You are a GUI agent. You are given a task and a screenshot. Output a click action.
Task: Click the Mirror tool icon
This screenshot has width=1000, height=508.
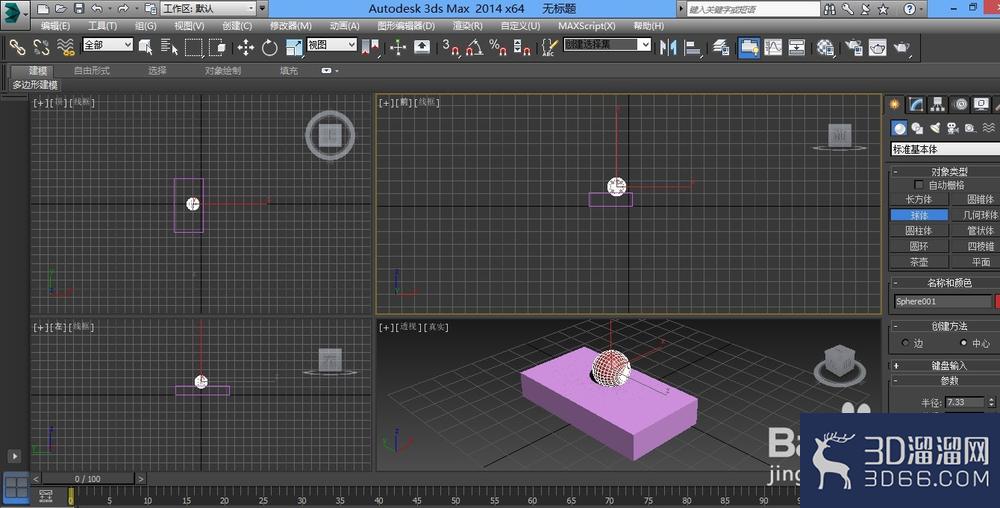pos(668,47)
